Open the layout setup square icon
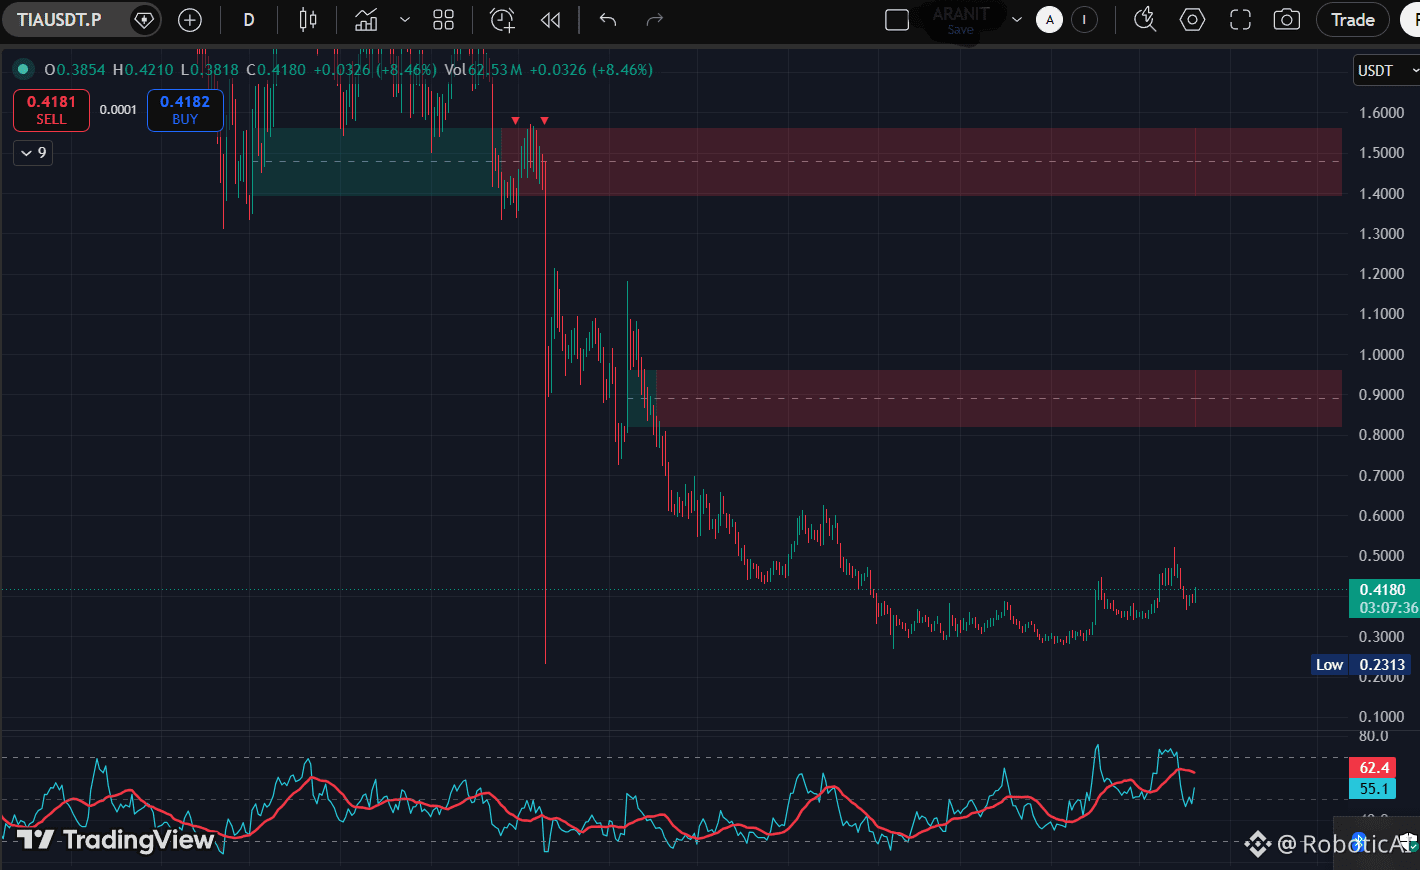The height and width of the screenshot is (870, 1420). coord(897,20)
